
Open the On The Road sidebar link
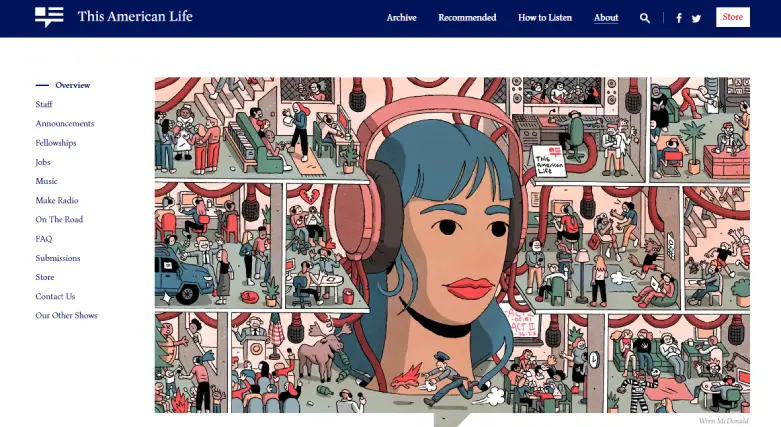[59, 219]
